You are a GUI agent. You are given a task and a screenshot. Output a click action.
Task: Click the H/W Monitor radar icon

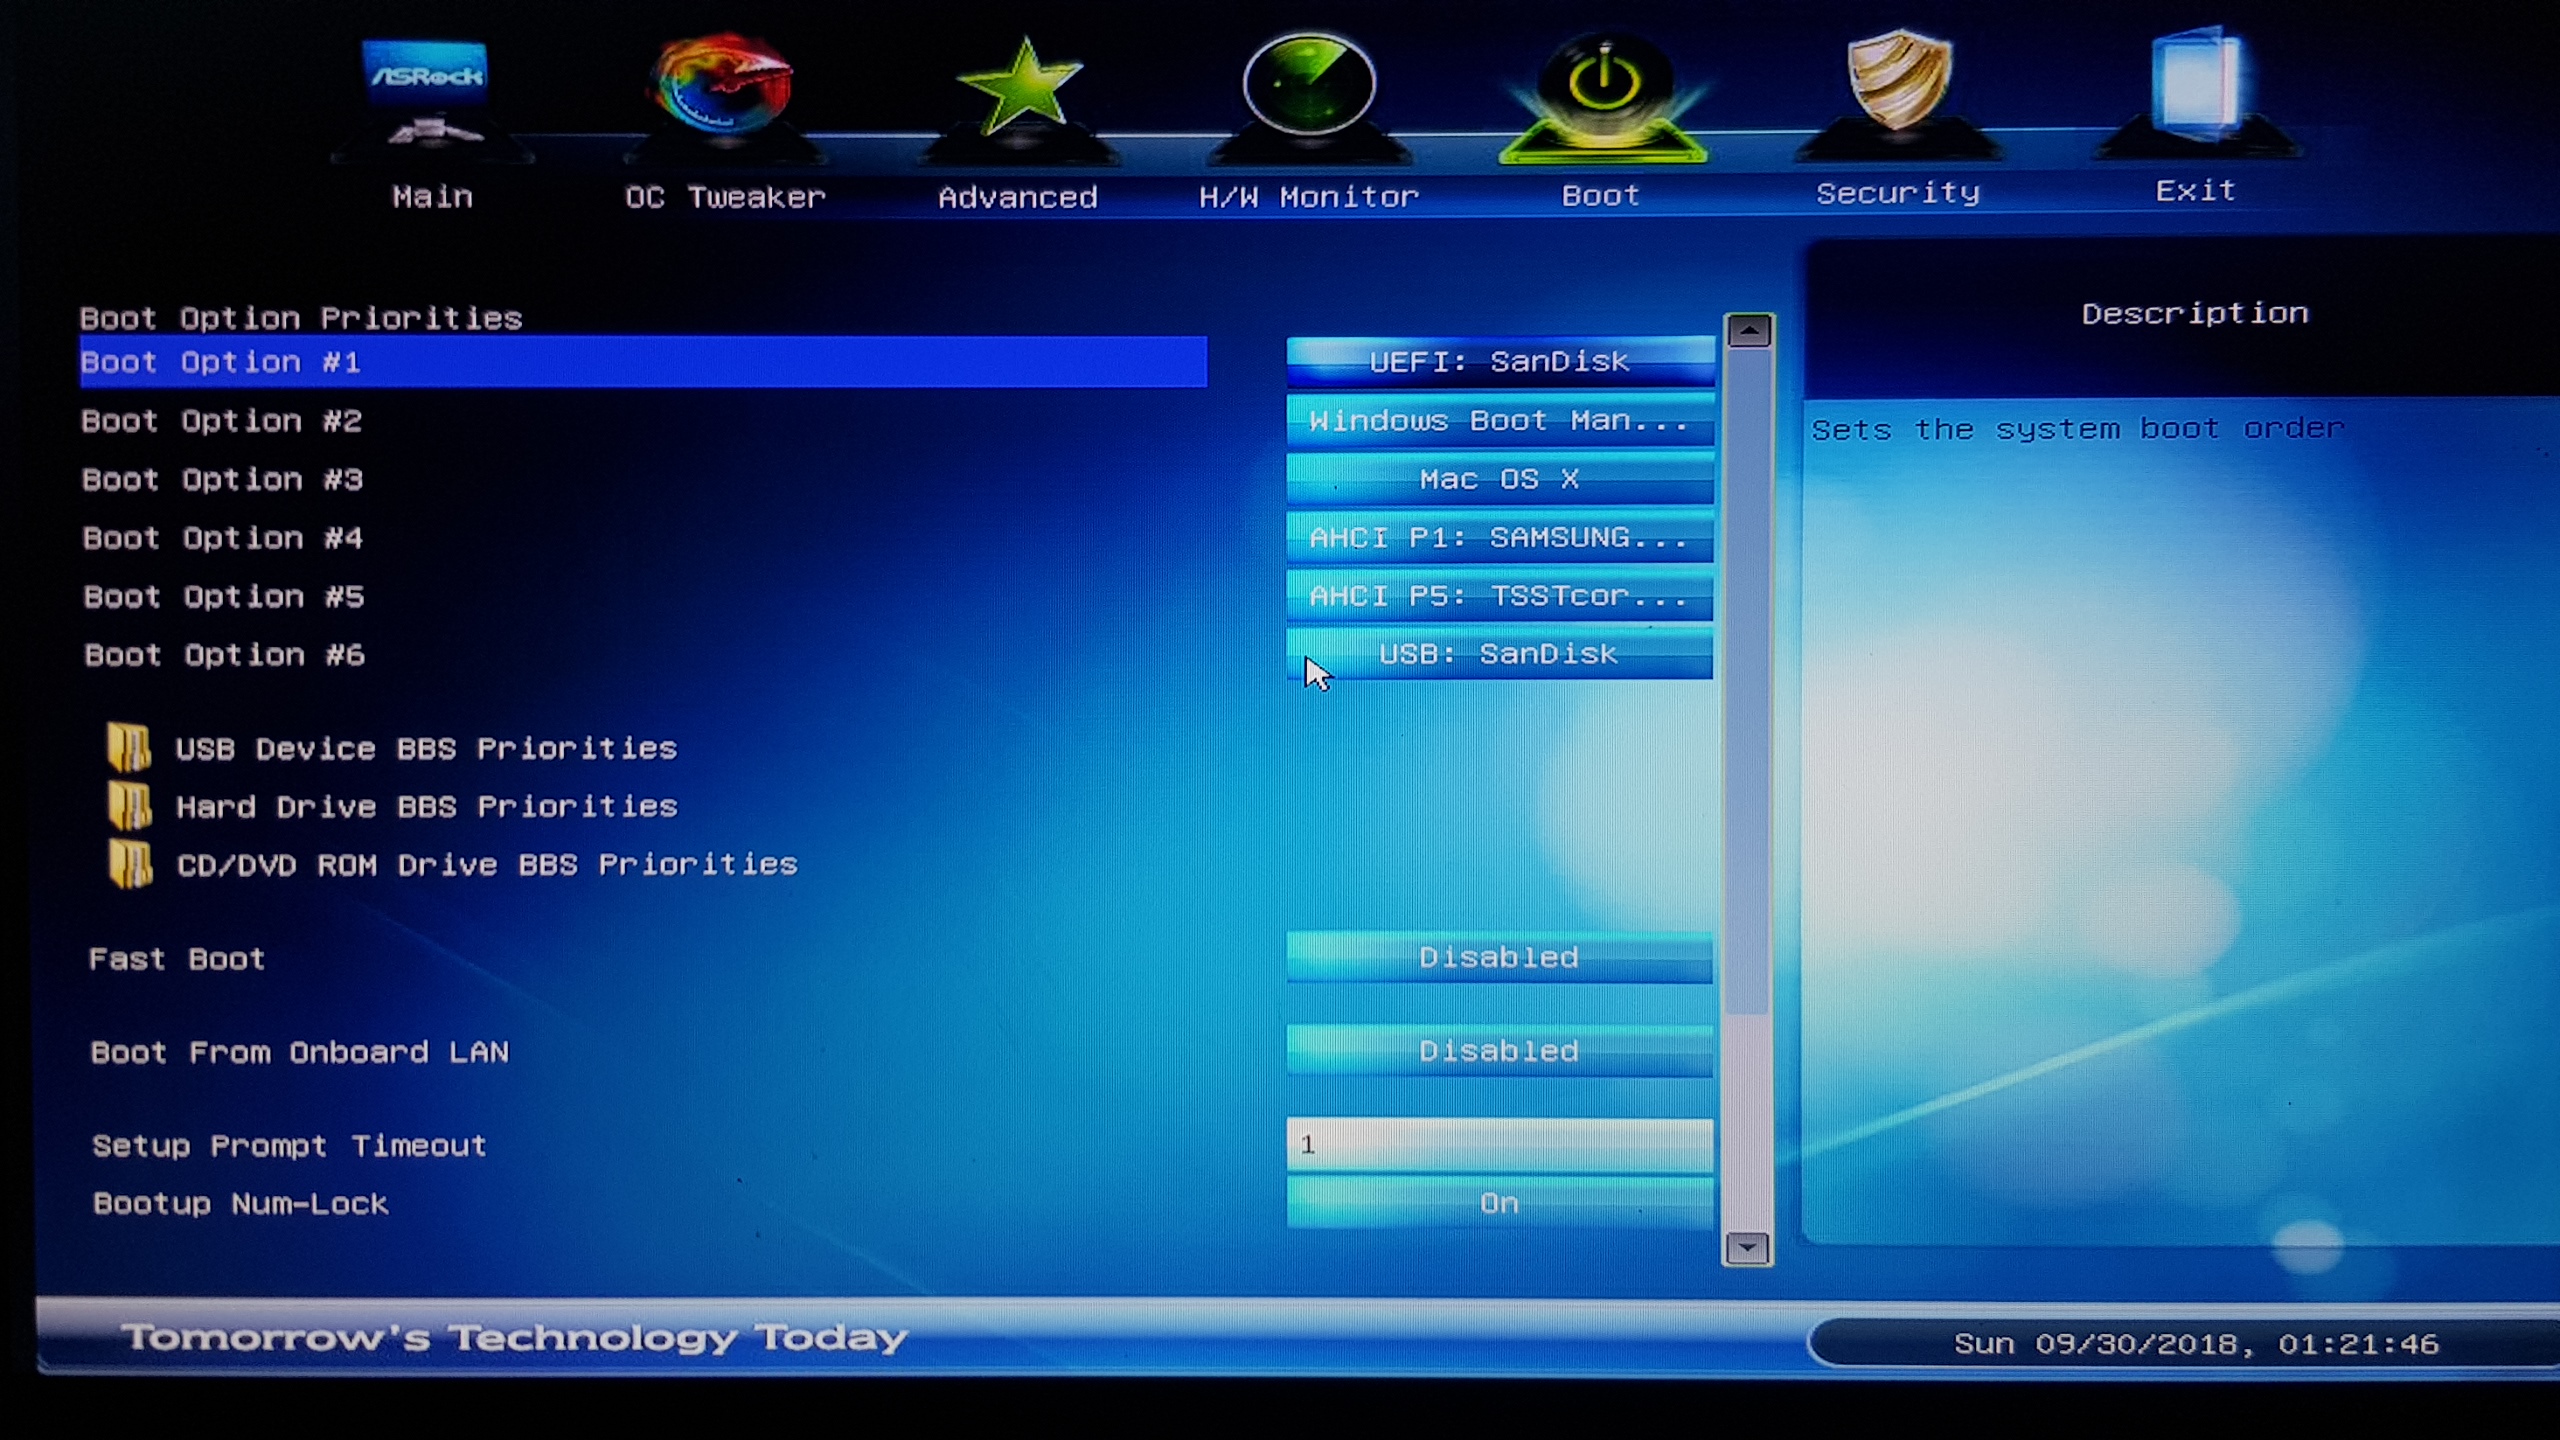(1308, 84)
